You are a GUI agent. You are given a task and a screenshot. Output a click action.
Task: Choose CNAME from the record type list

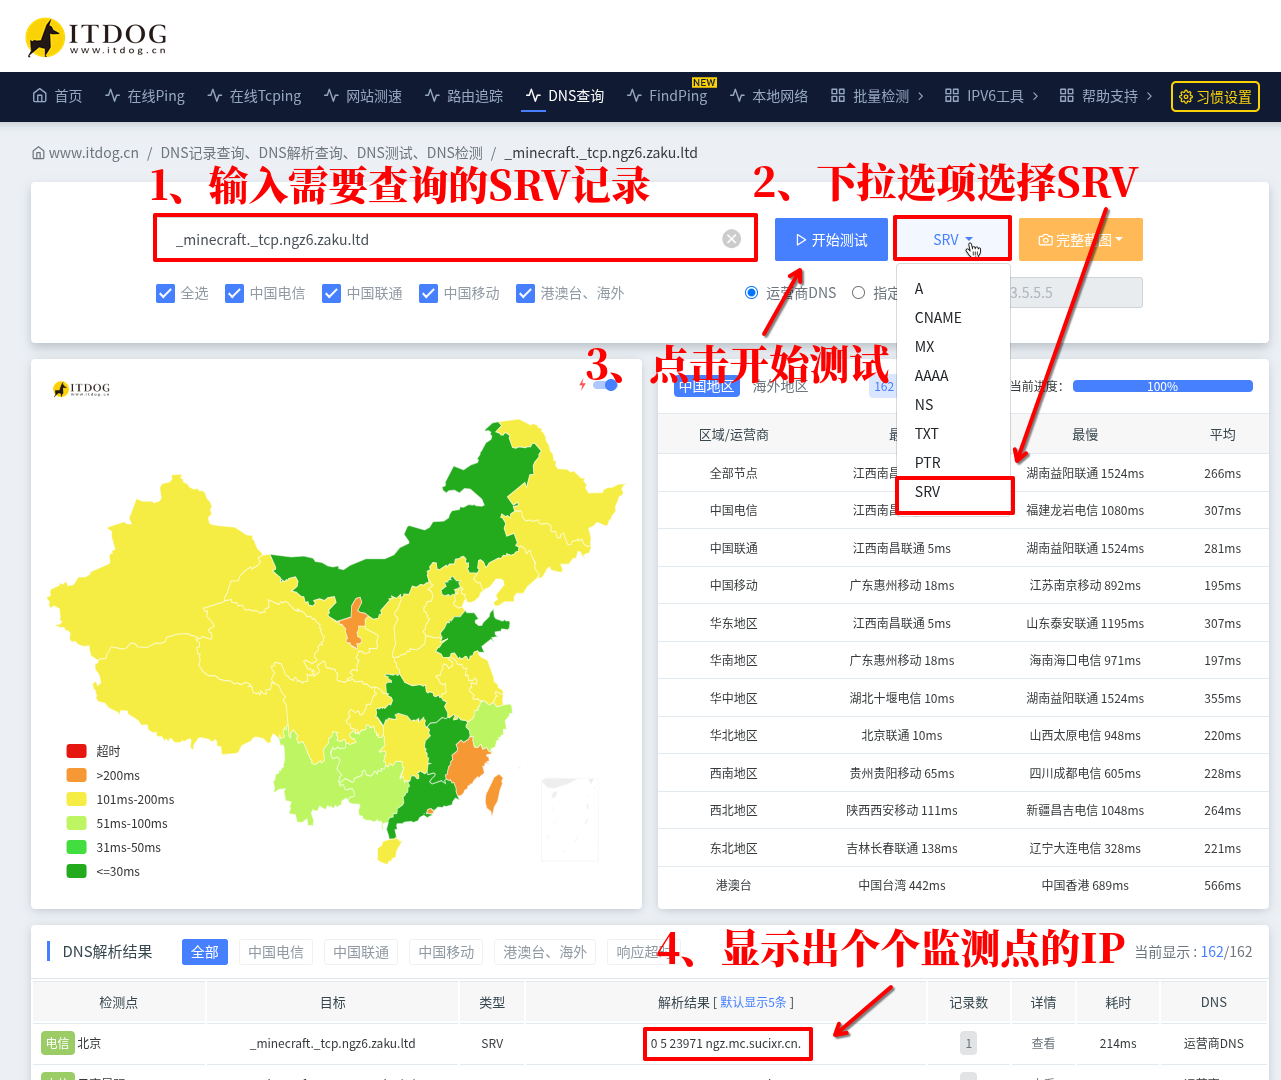click(938, 318)
